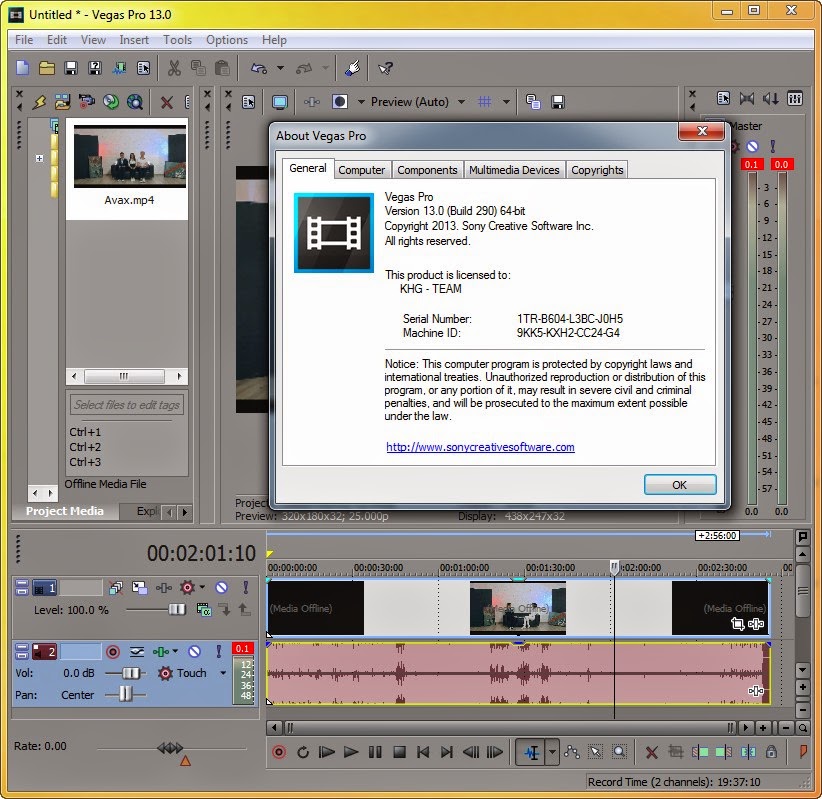Screen dimensions: 822x799
Task: Click the Video Preview on External Monitor icon
Action: click(279, 102)
